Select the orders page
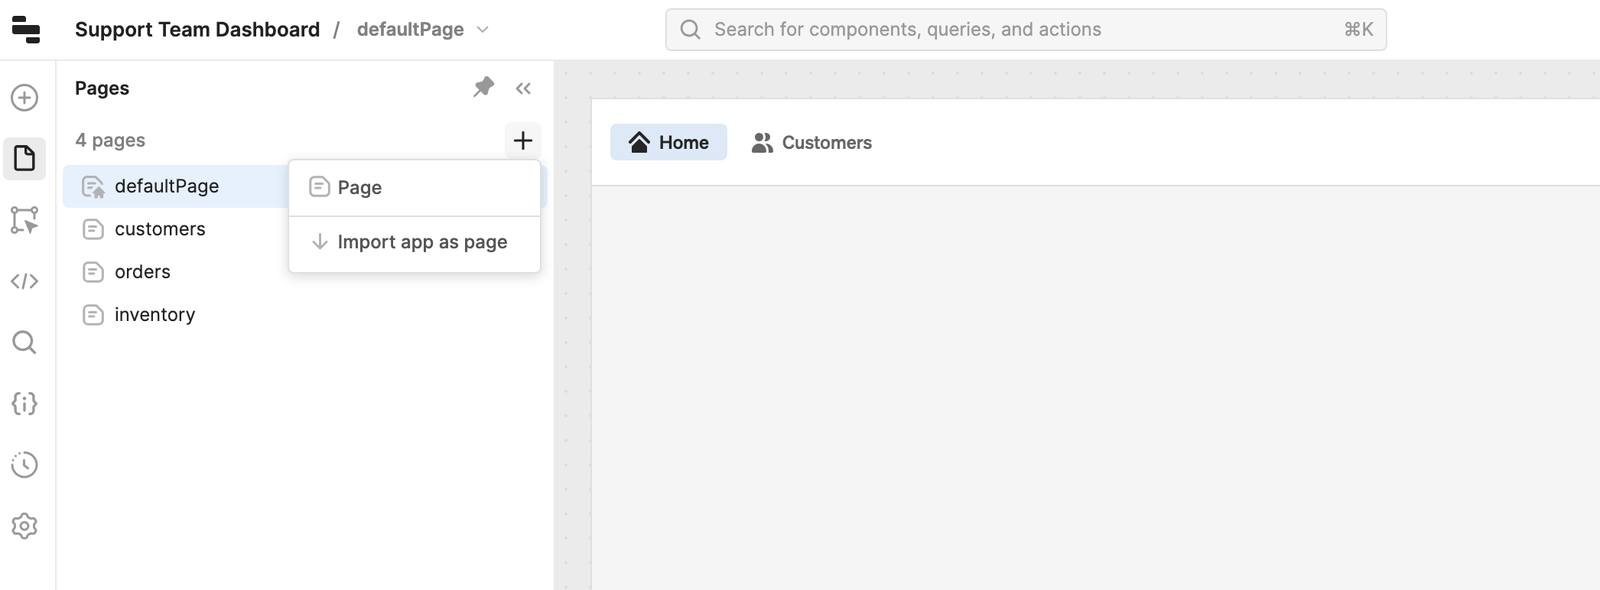1600x590 pixels. tap(143, 272)
